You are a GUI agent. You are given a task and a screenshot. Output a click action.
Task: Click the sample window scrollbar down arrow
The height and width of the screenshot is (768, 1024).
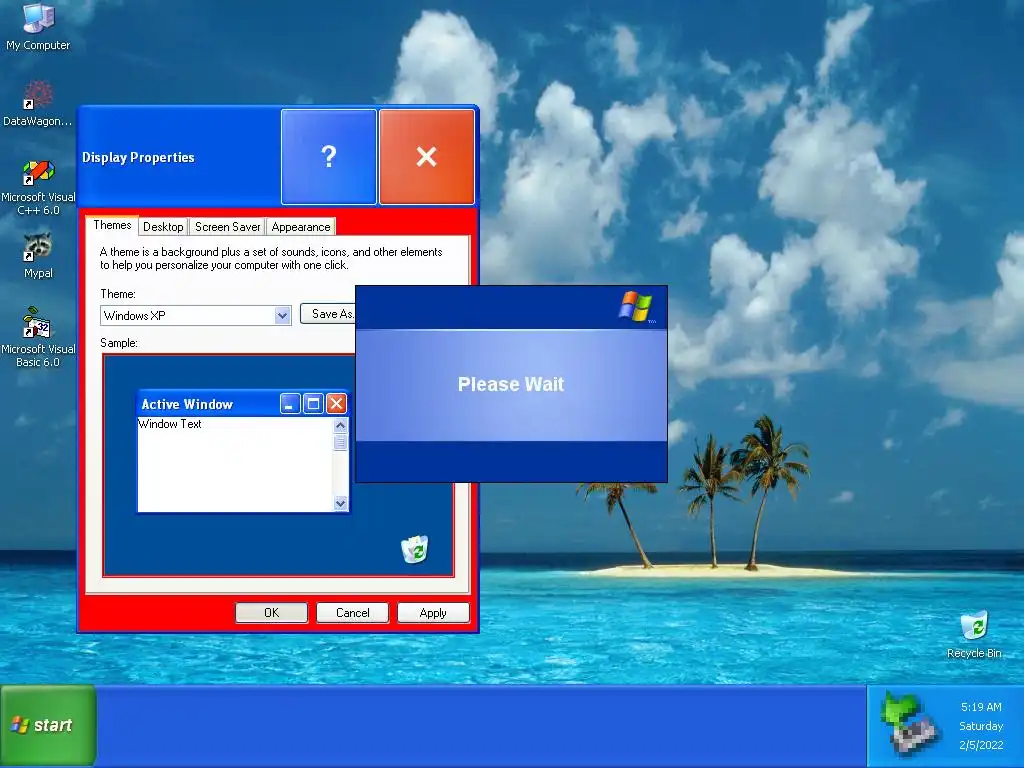[340, 503]
